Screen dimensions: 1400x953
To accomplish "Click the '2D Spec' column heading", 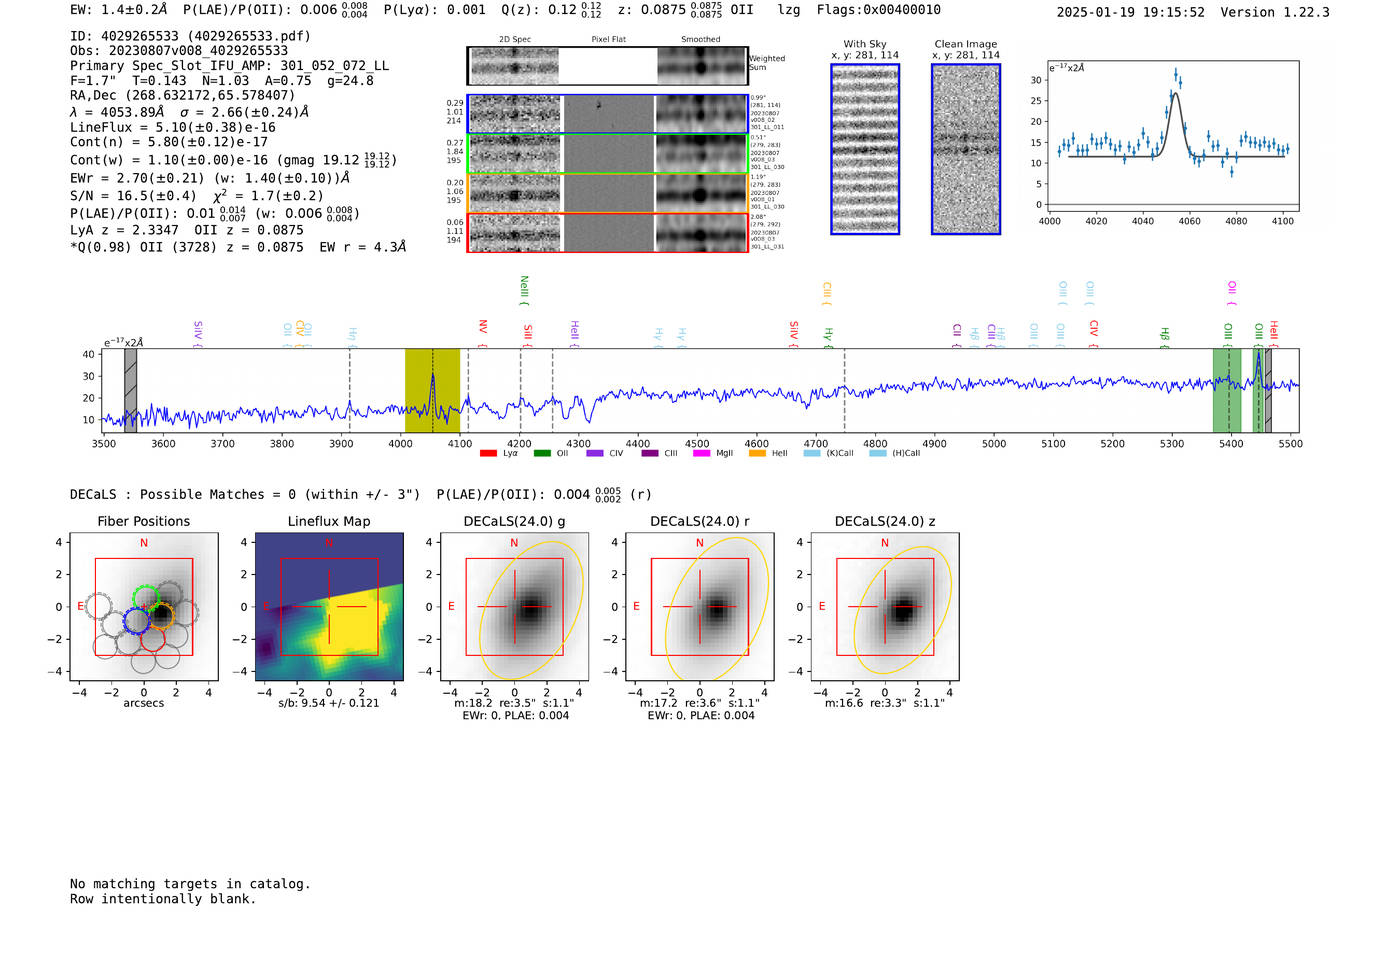I will pyautogui.click(x=515, y=40).
